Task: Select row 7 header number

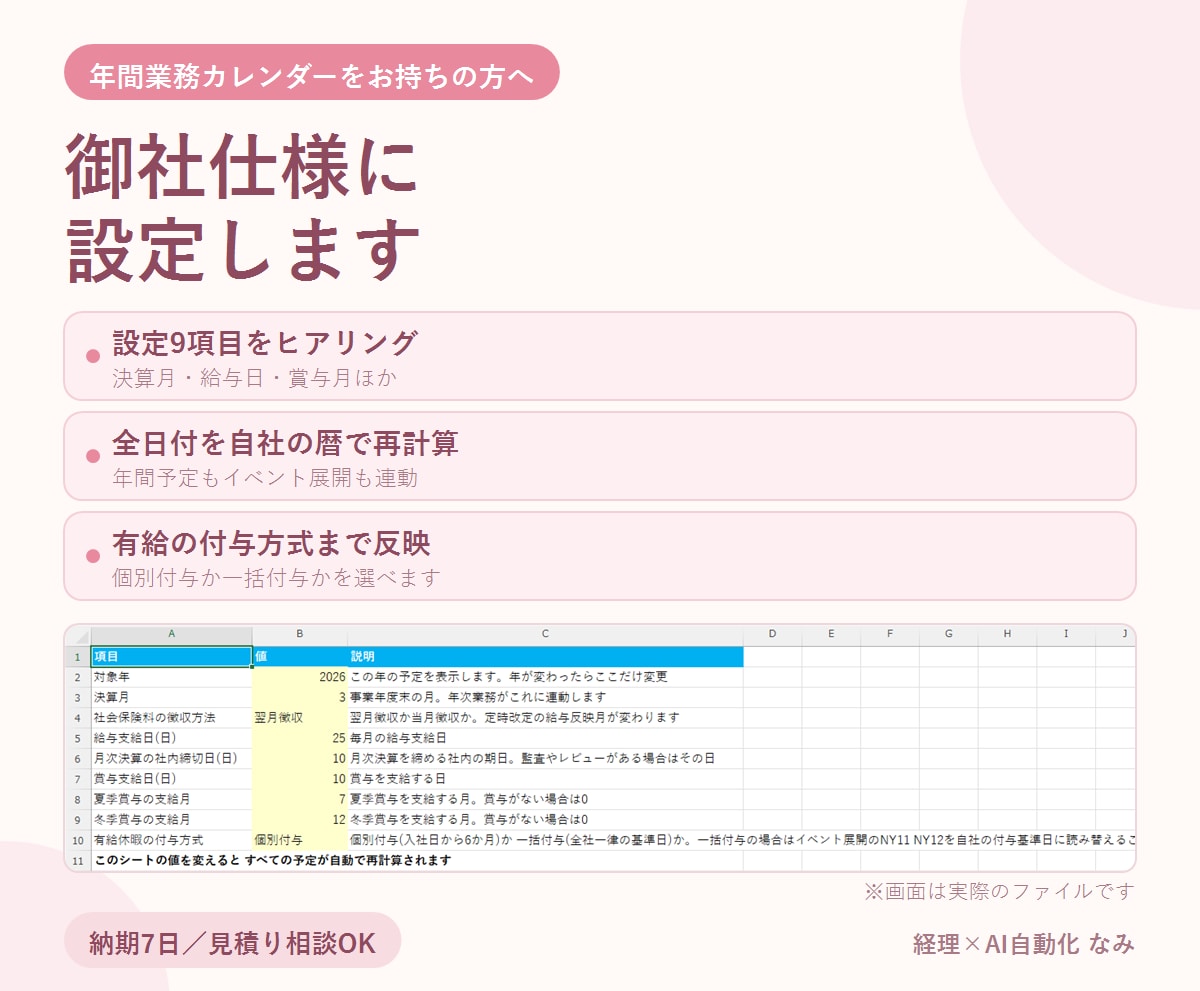Action: 78,779
